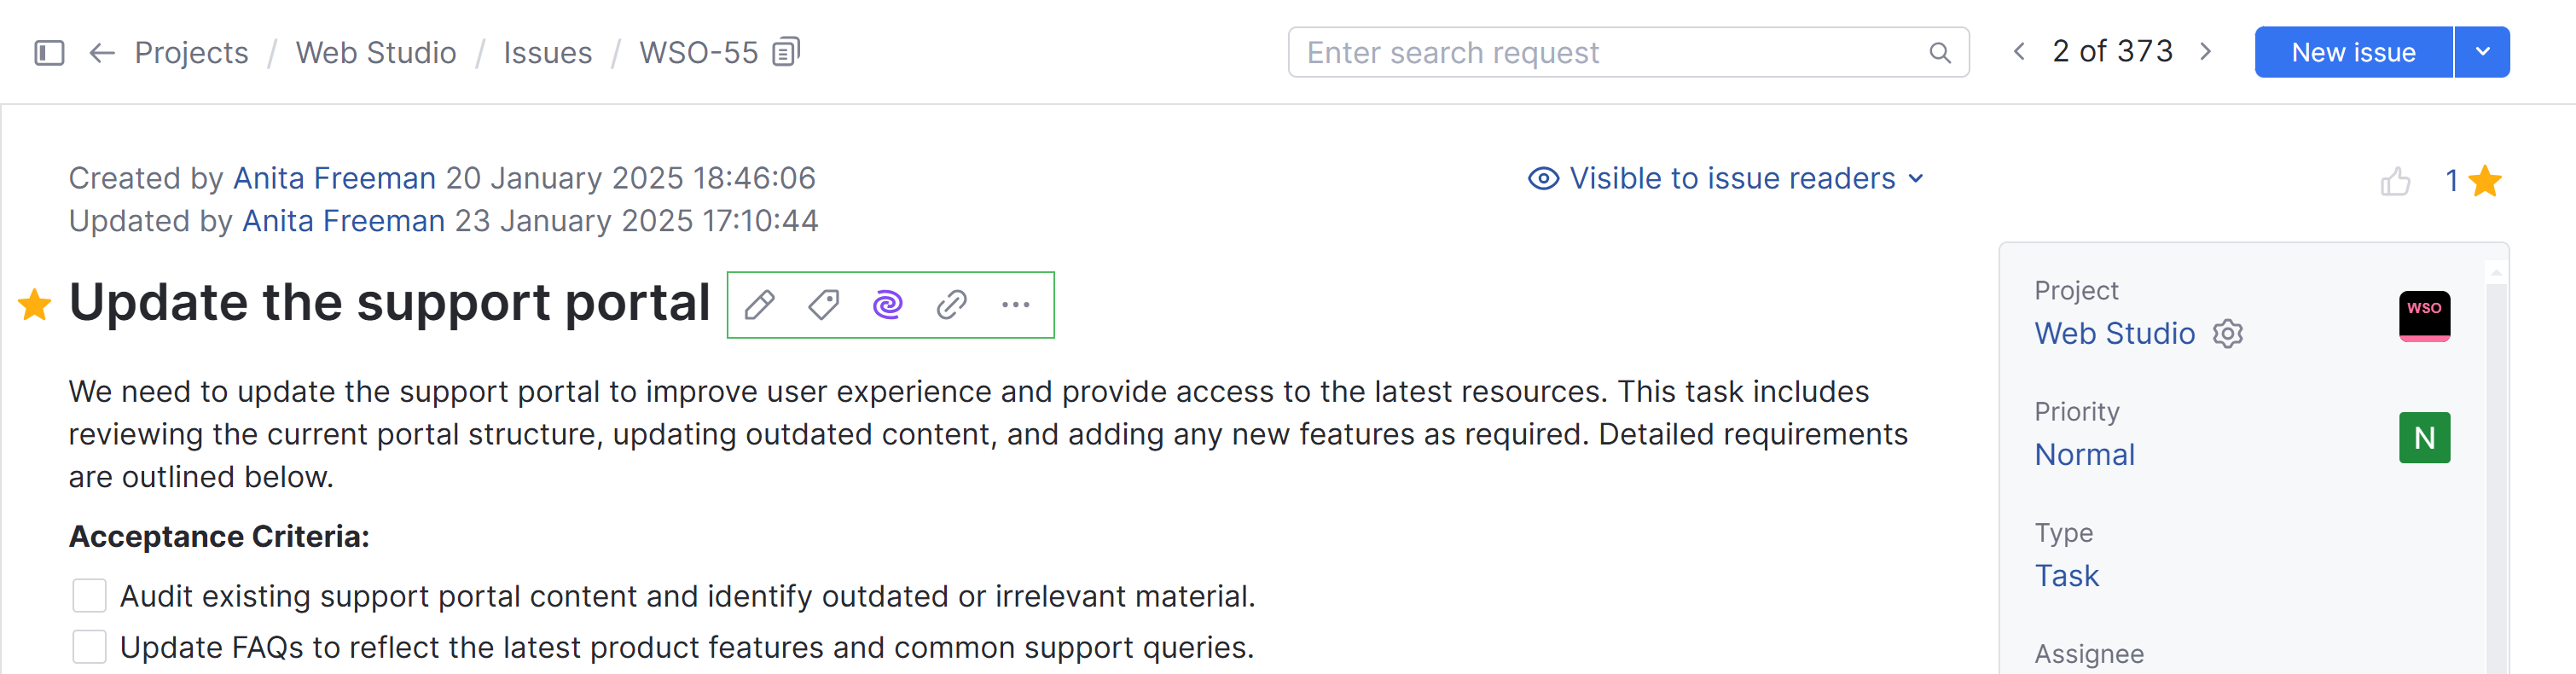The width and height of the screenshot is (2576, 674).
Task: Copy issue ID WSO-55 icon
Action: 787,51
